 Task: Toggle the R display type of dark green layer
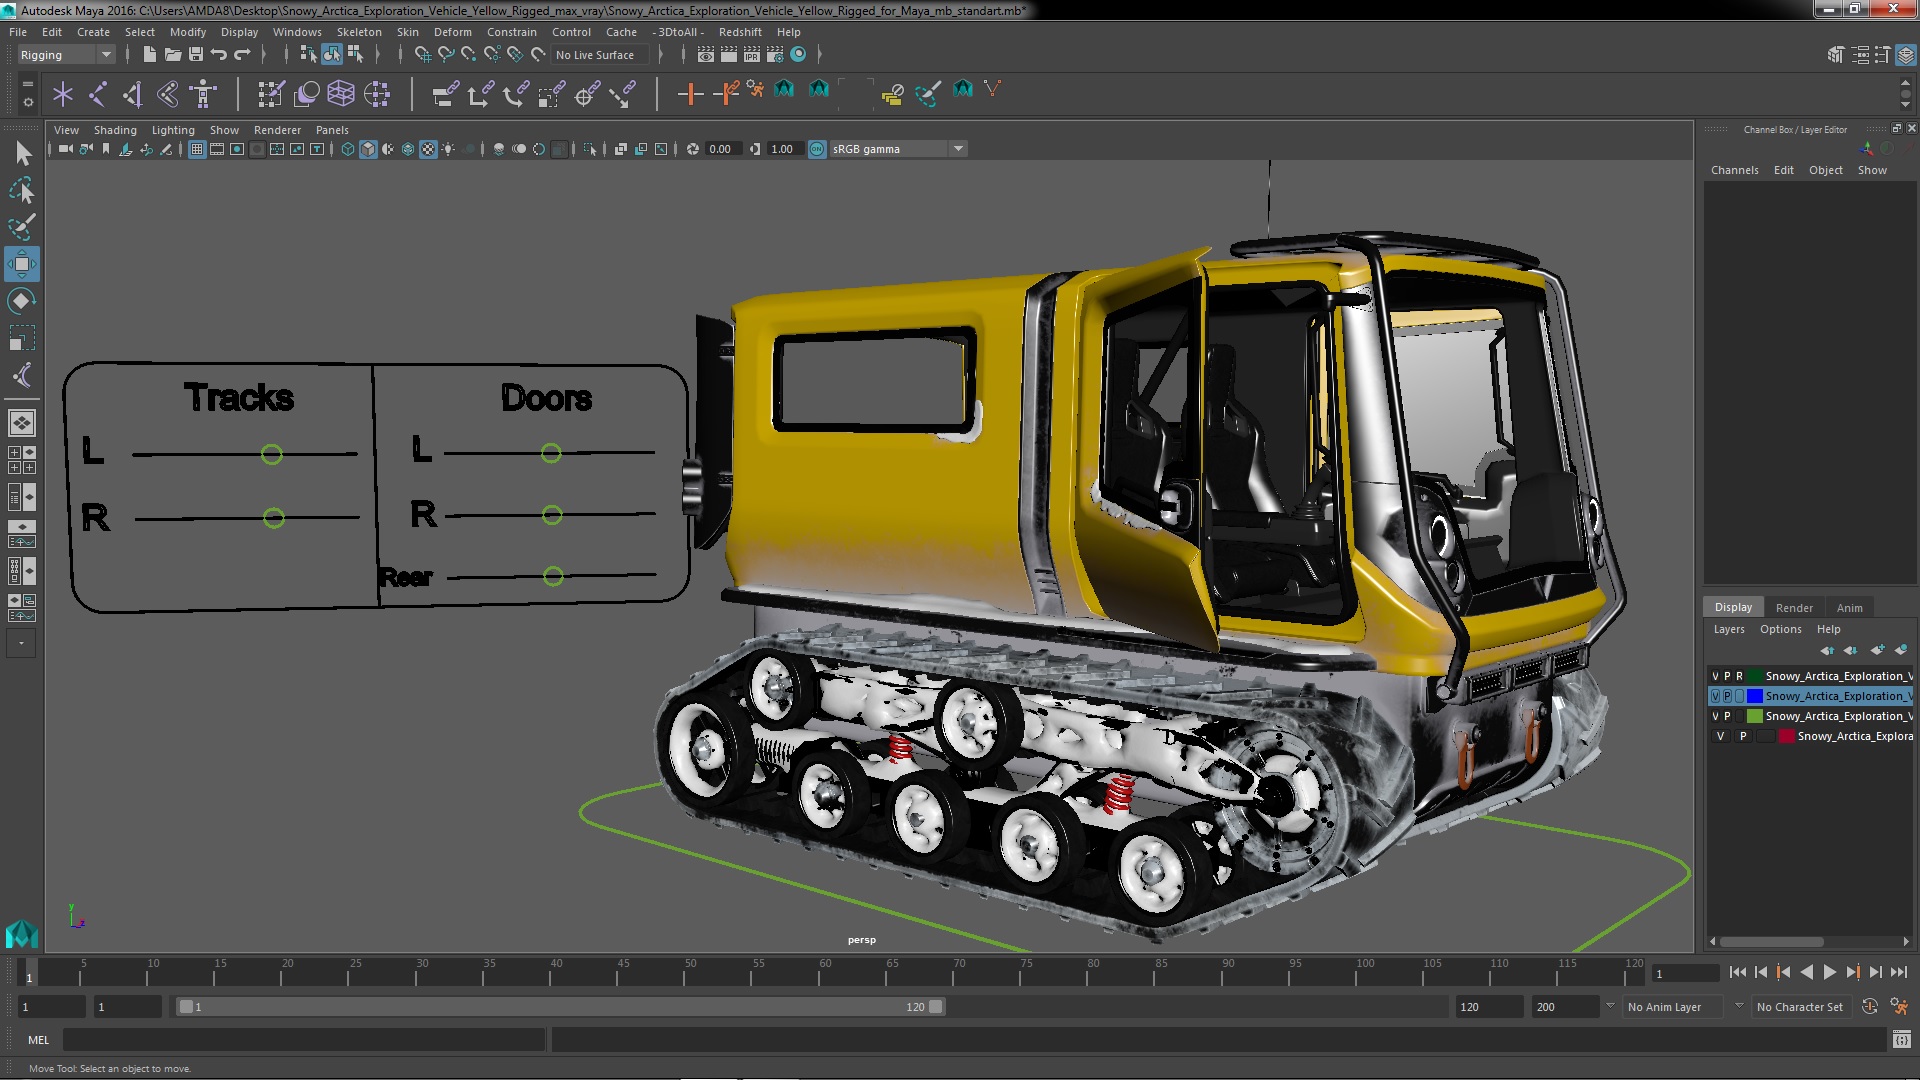1739,676
